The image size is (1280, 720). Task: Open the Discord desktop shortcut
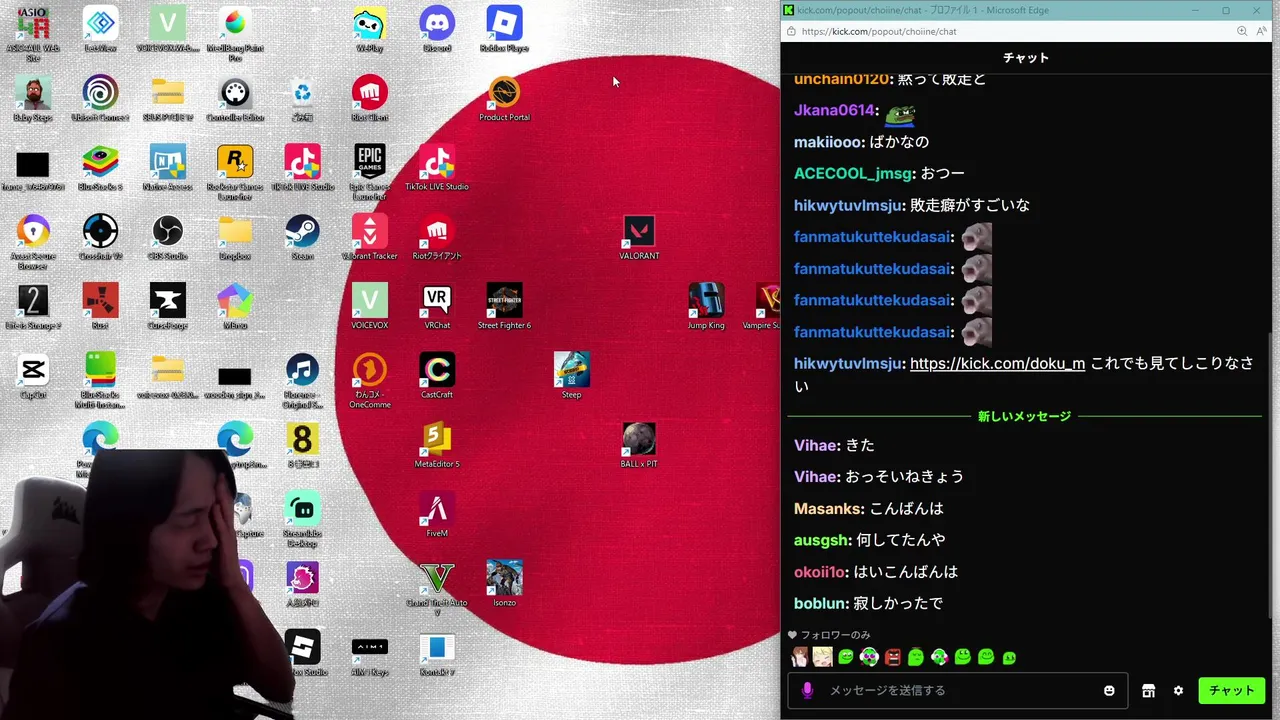point(437,29)
